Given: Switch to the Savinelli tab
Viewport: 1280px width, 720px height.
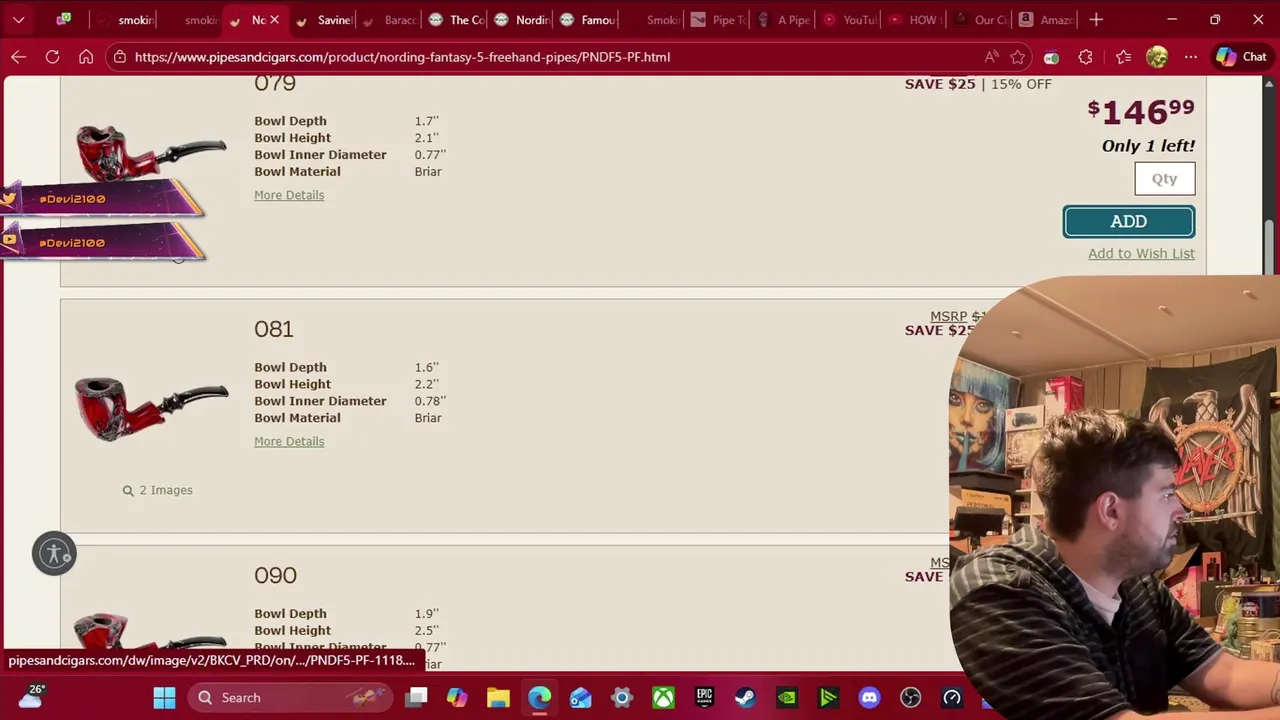Looking at the screenshot, I should tap(324, 19).
